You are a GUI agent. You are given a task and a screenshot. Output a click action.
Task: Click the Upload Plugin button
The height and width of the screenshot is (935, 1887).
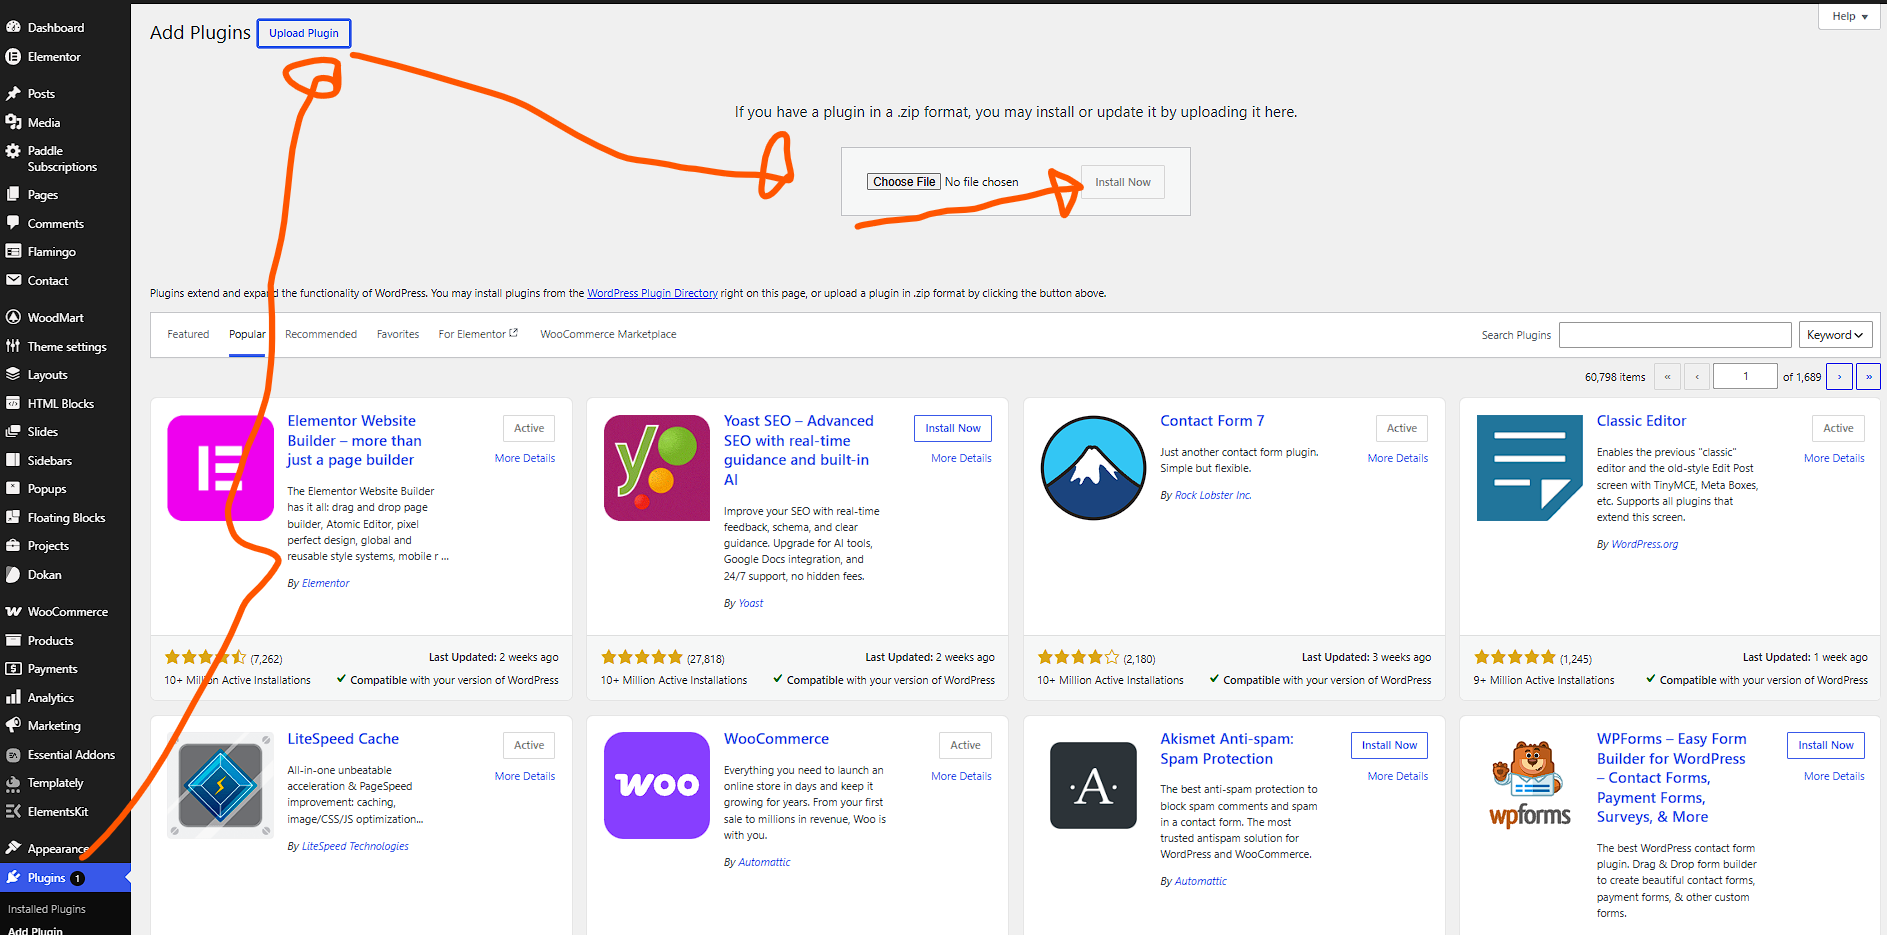[304, 33]
